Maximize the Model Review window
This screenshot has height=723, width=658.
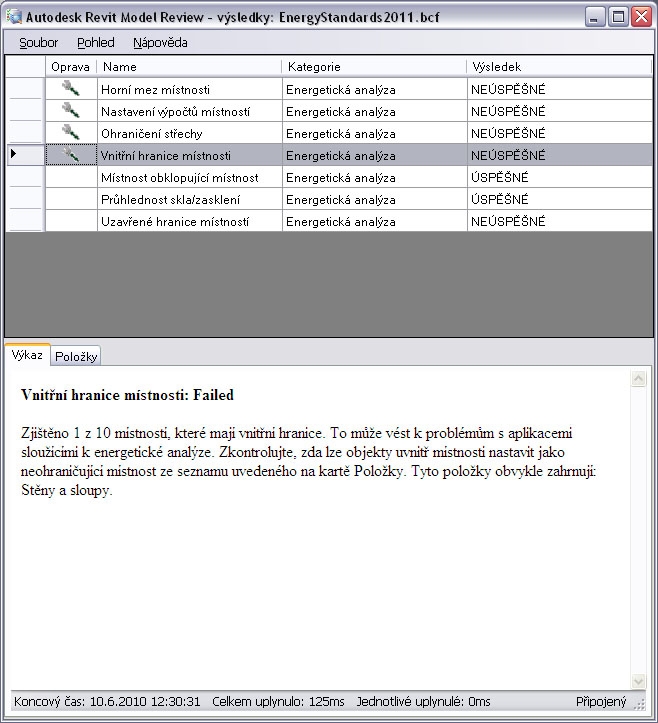[618, 17]
